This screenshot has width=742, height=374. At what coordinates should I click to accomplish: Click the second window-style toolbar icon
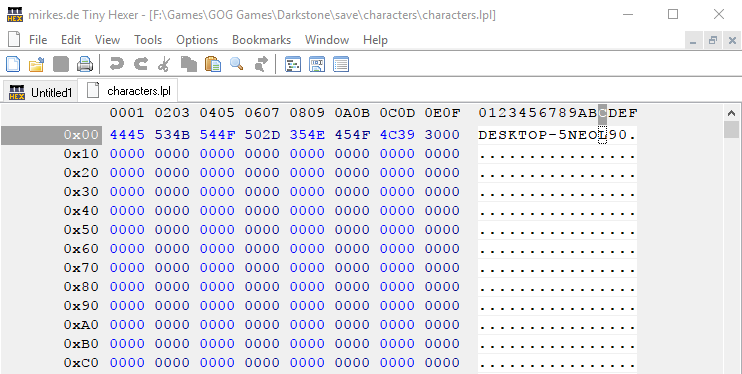click(x=317, y=64)
